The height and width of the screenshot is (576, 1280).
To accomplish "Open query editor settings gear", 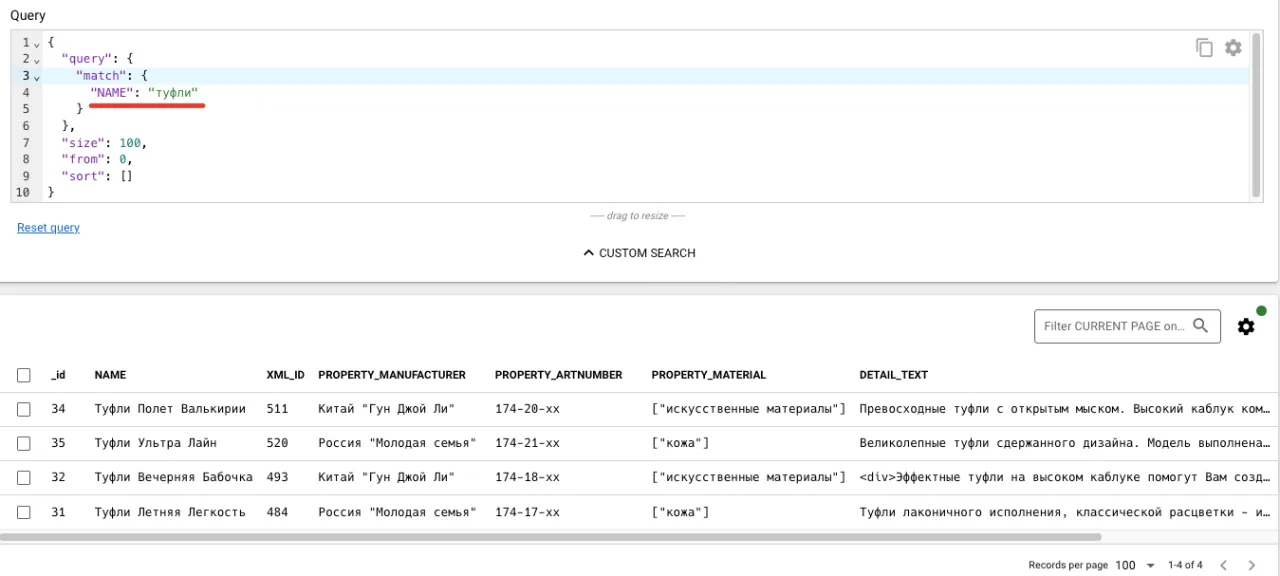I will [1233, 48].
